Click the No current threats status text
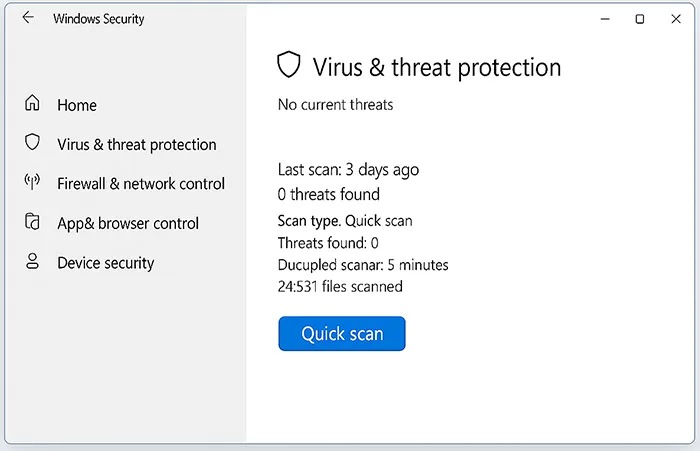 (335, 104)
